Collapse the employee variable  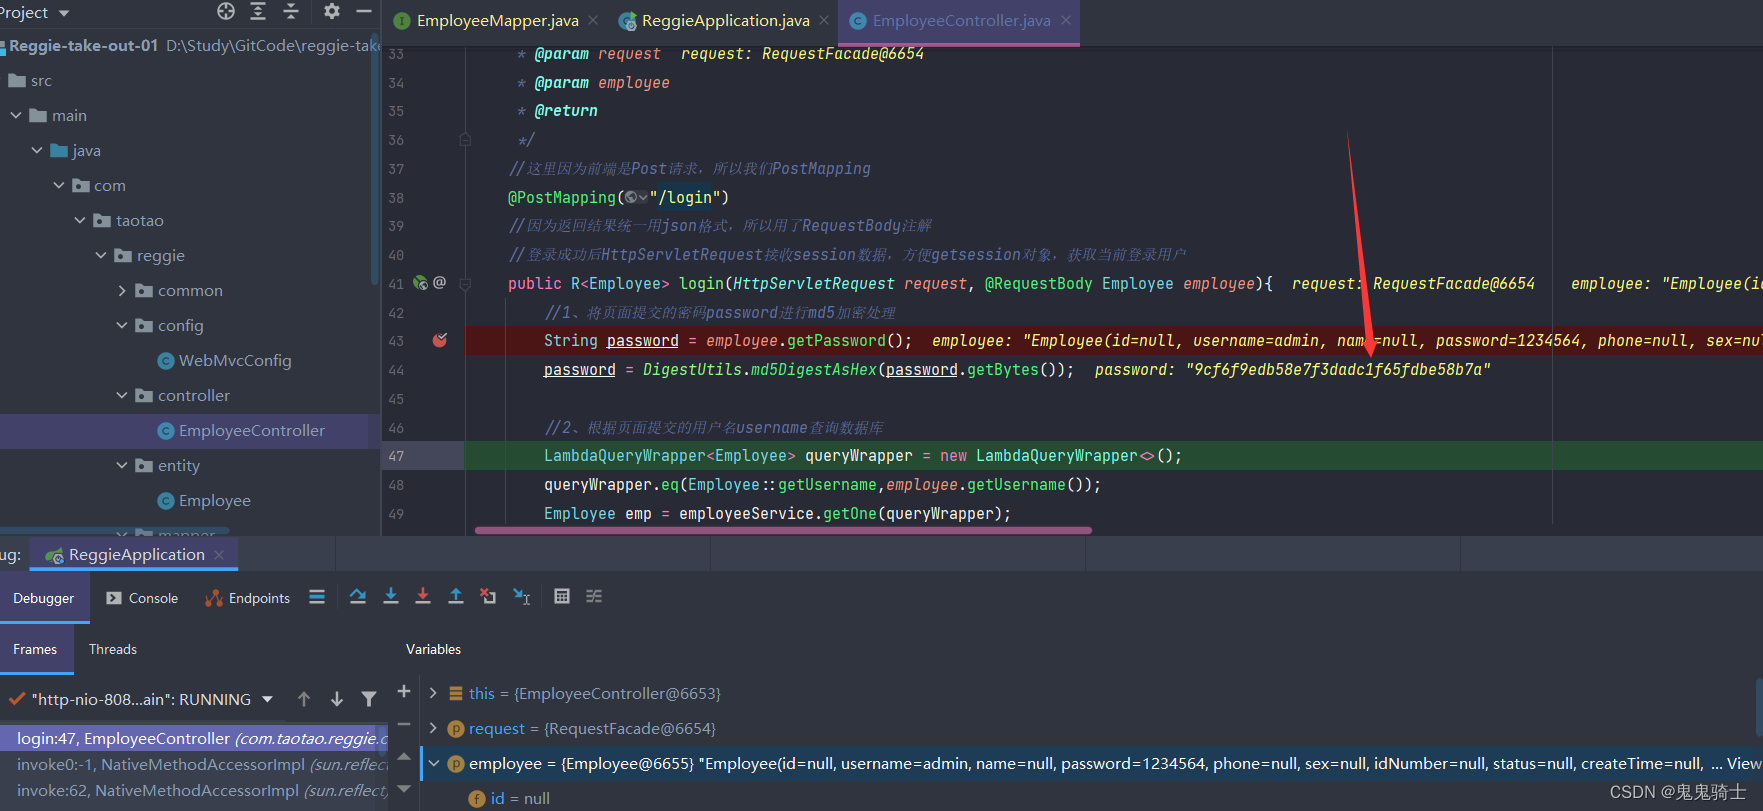pyautogui.click(x=434, y=764)
